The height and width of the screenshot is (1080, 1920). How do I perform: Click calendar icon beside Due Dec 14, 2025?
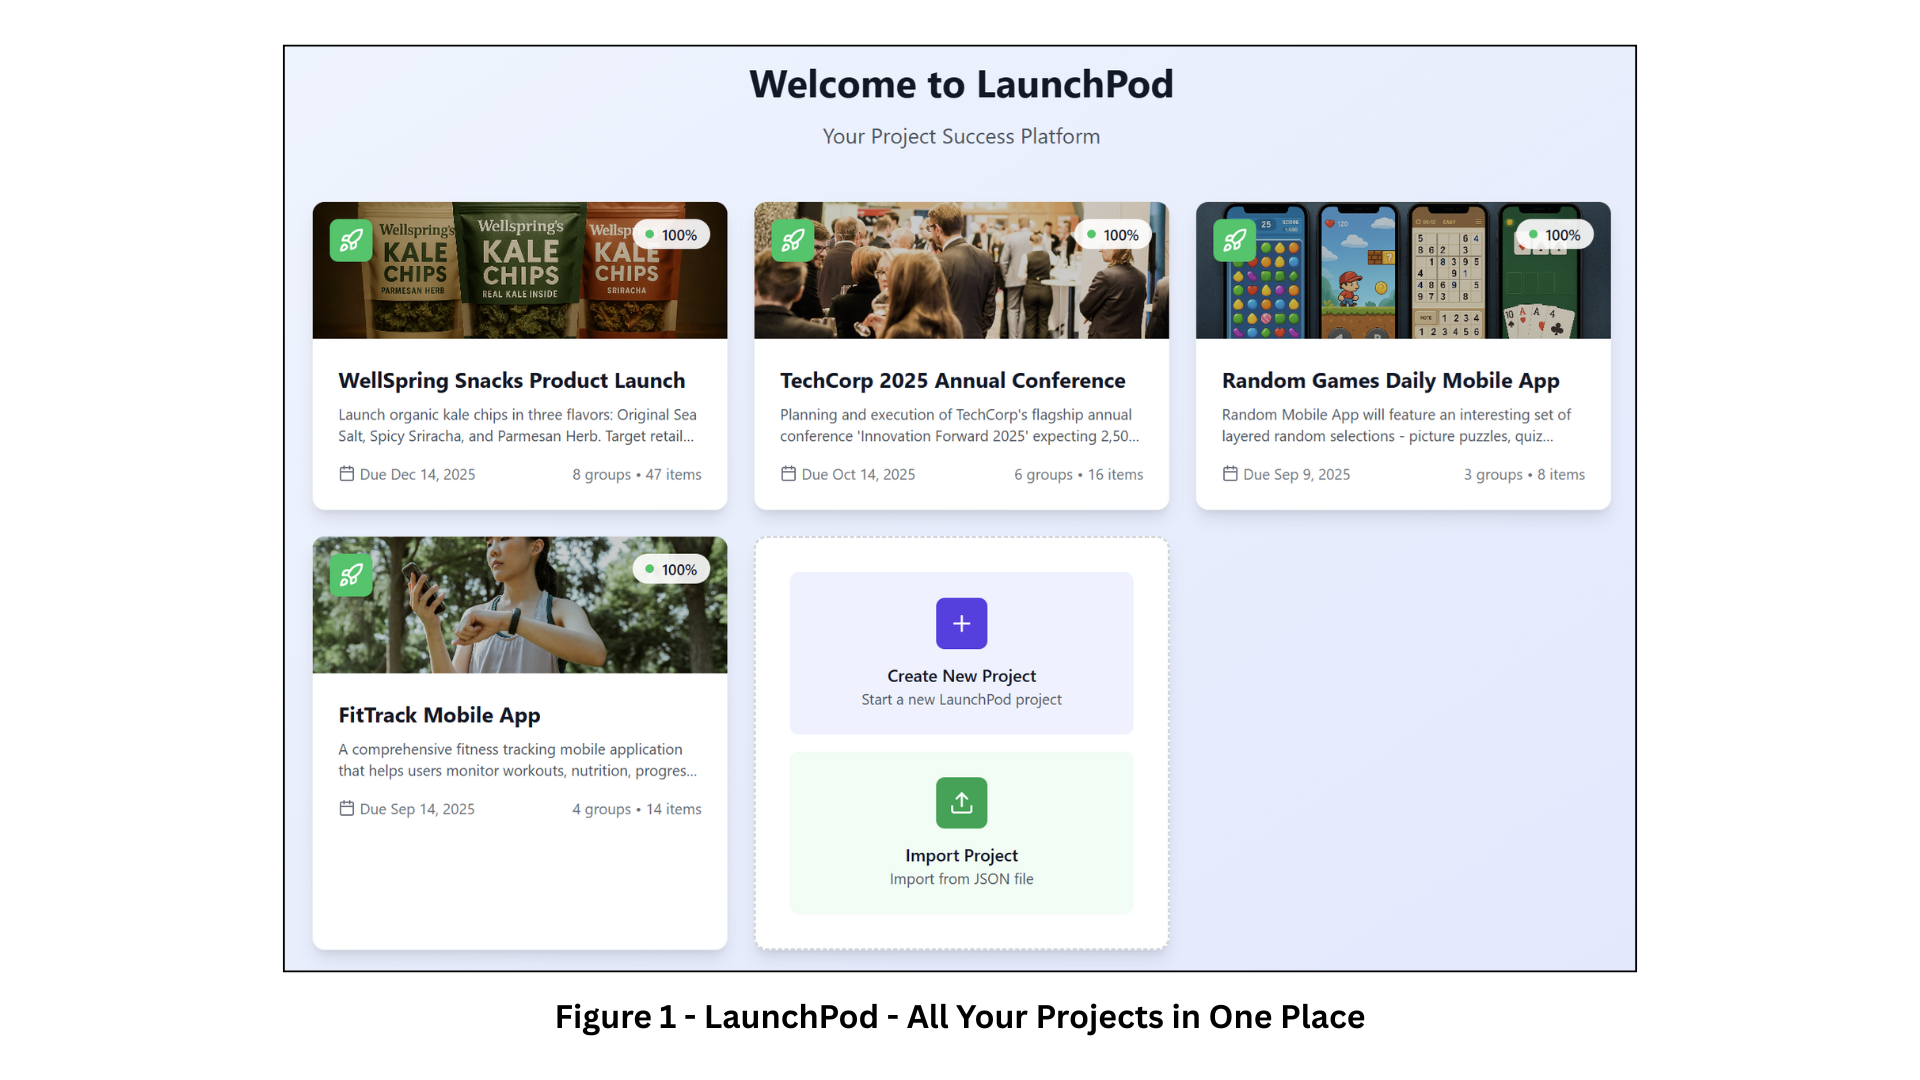(x=347, y=474)
